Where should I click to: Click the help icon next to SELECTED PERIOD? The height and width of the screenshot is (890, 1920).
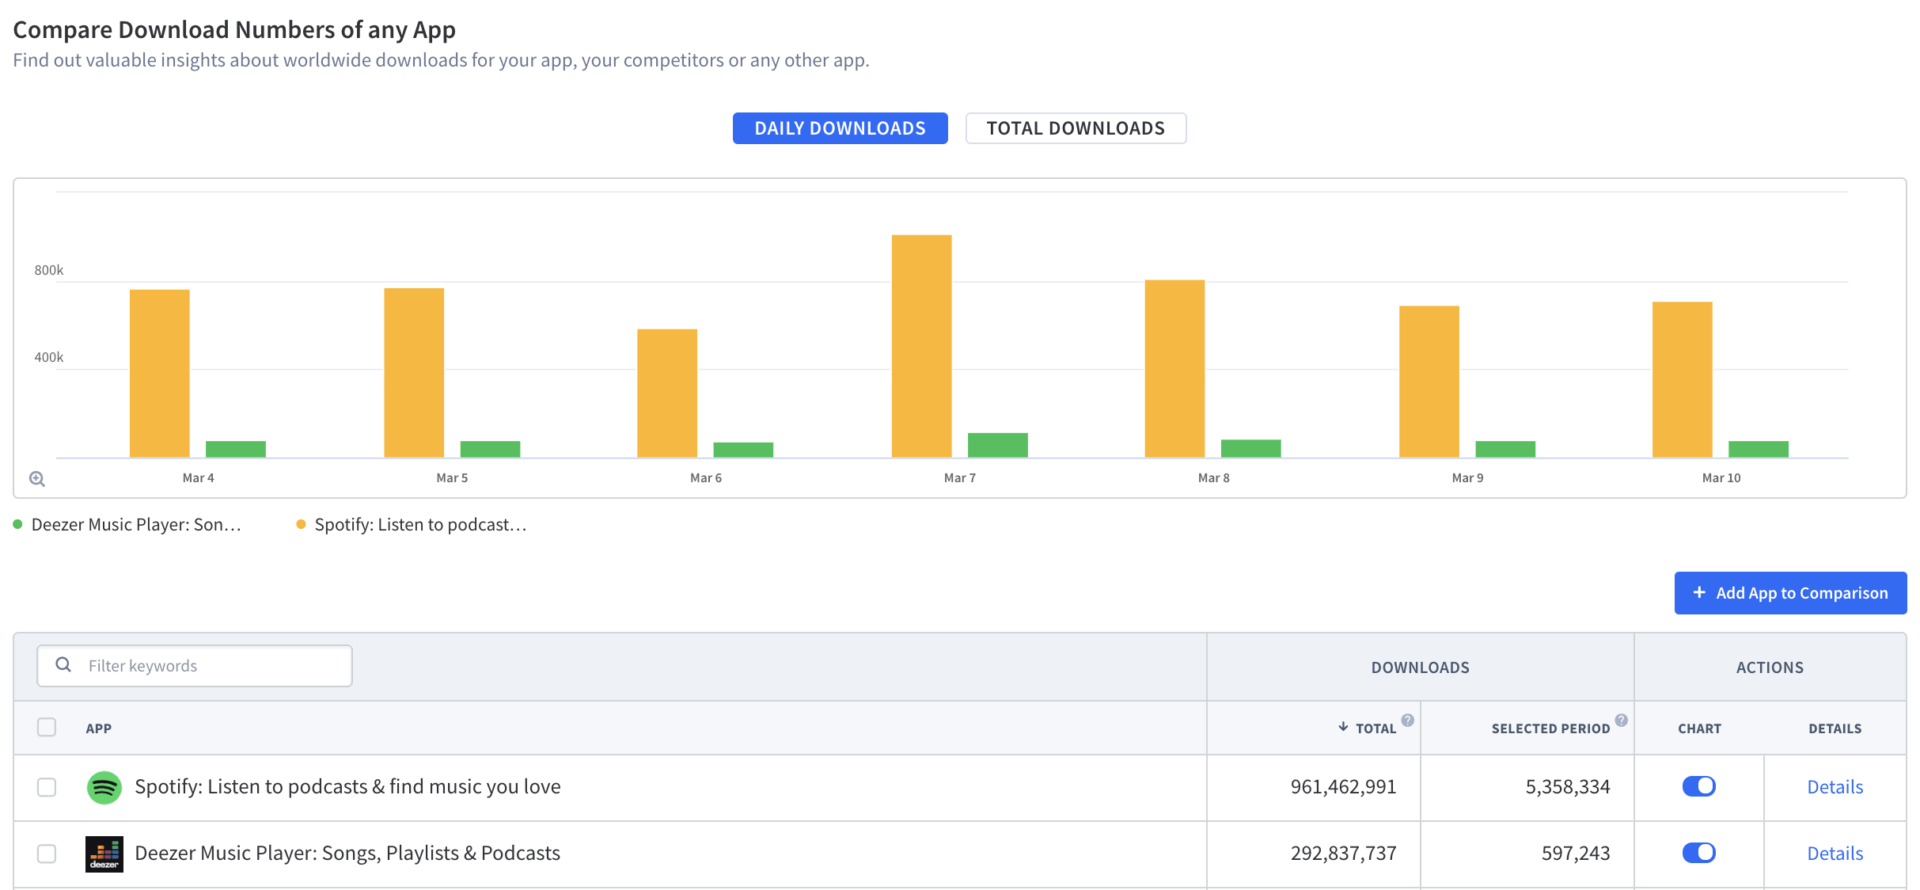pos(1621,720)
